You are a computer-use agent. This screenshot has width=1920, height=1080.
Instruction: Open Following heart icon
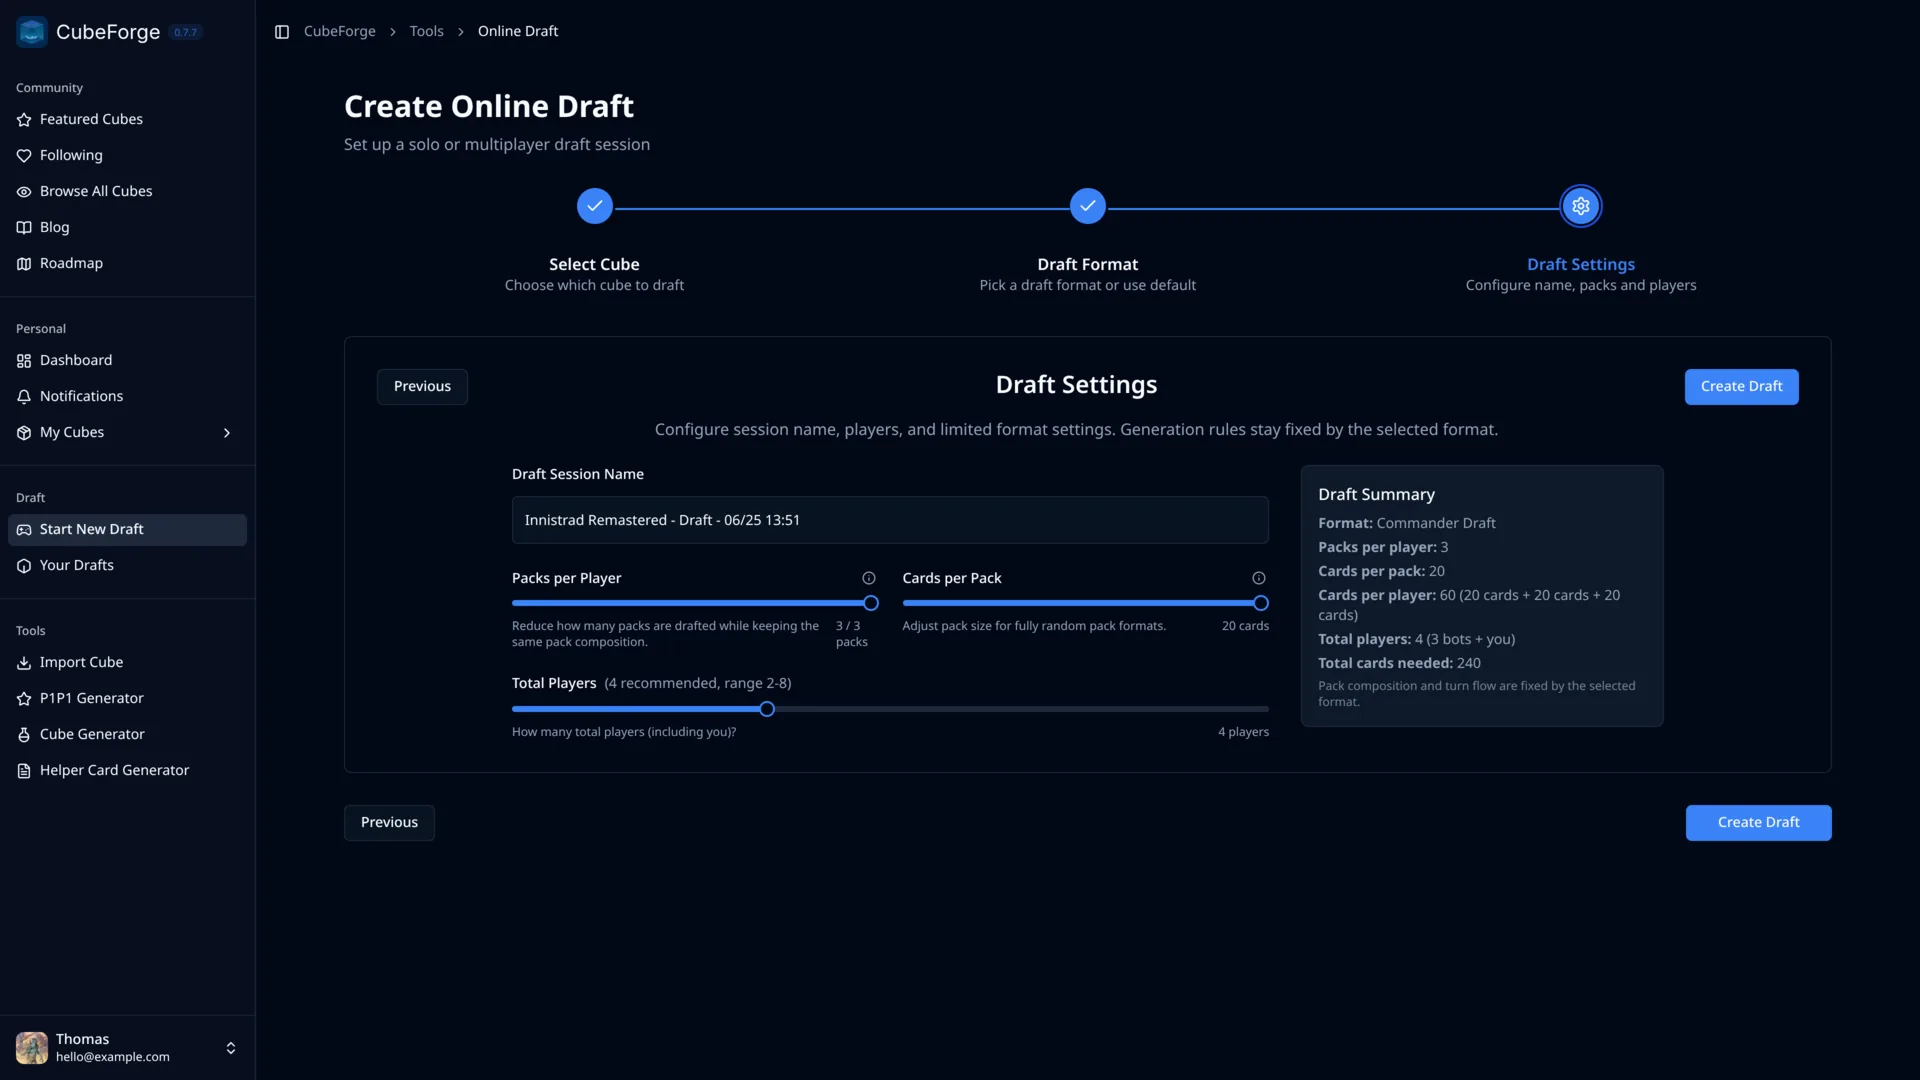point(24,156)
